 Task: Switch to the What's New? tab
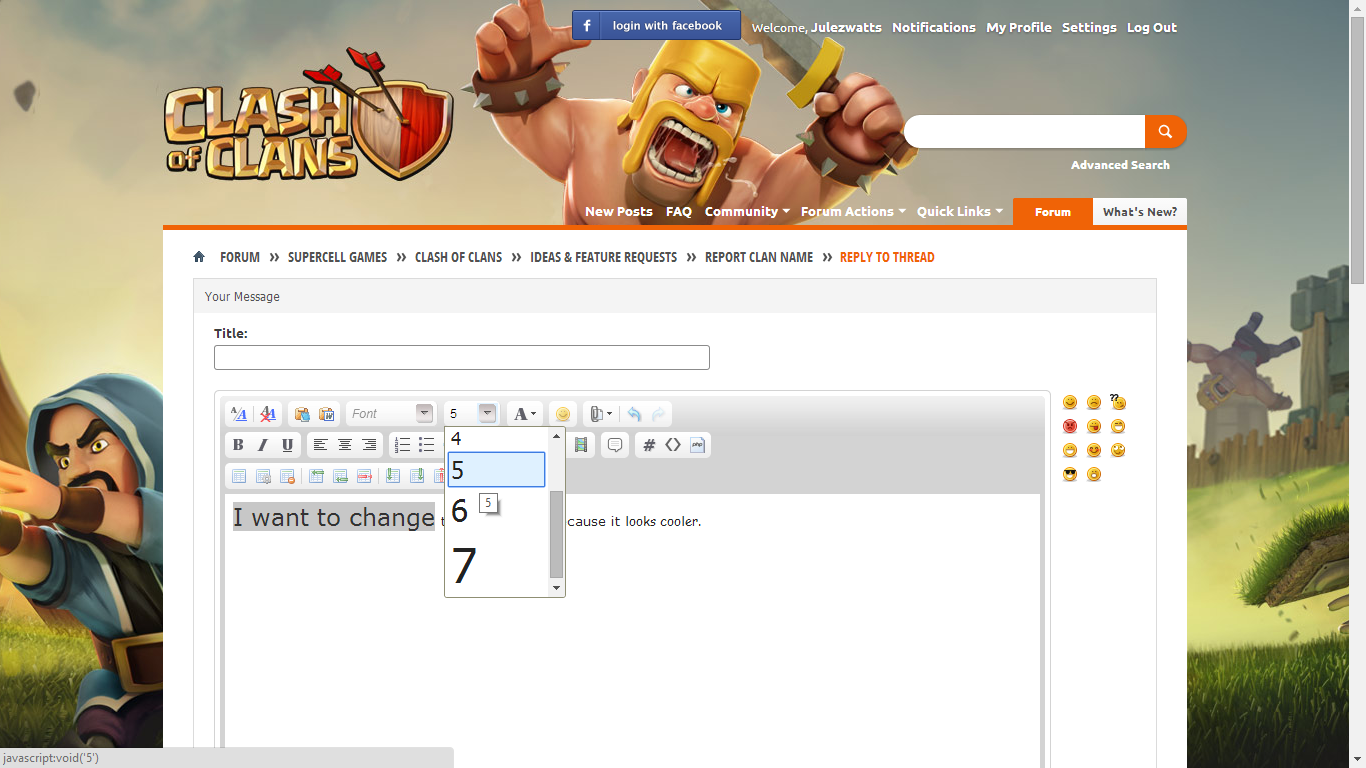click(x=1140, y=212)
